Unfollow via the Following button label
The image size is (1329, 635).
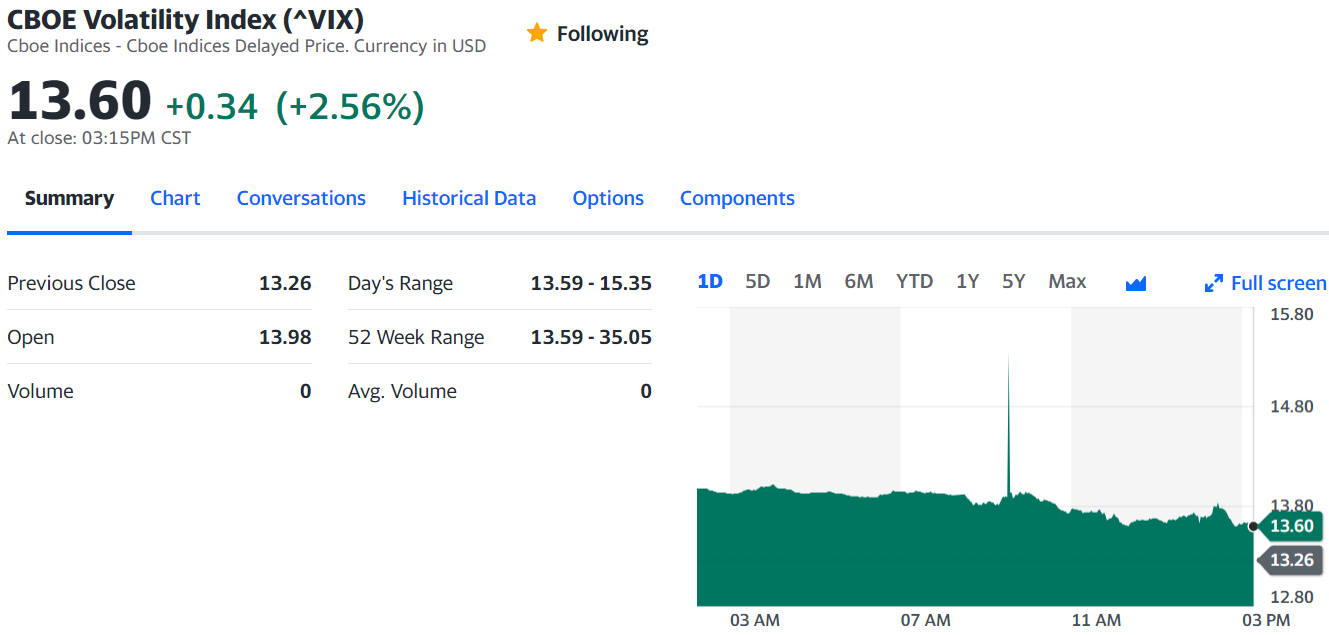click(x=602, y=34)
